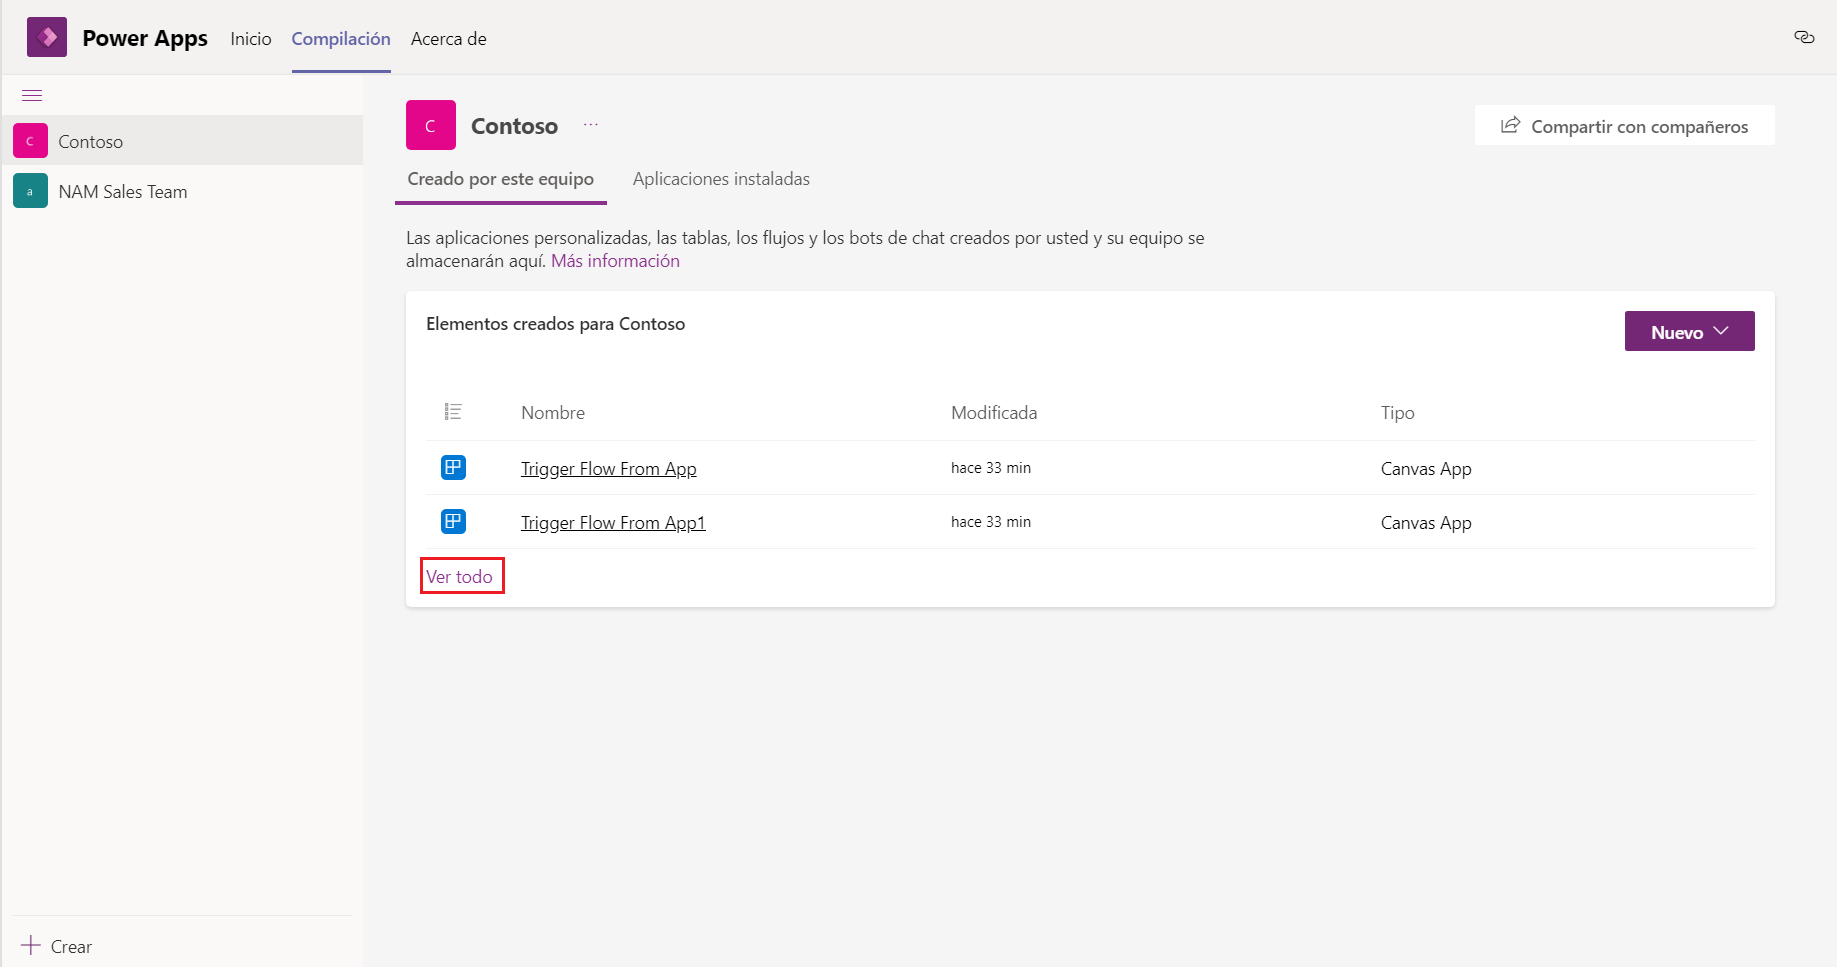This screenshot has width=1837, height=967.
Task: Open the Más información link
Action: click(615, 261)
